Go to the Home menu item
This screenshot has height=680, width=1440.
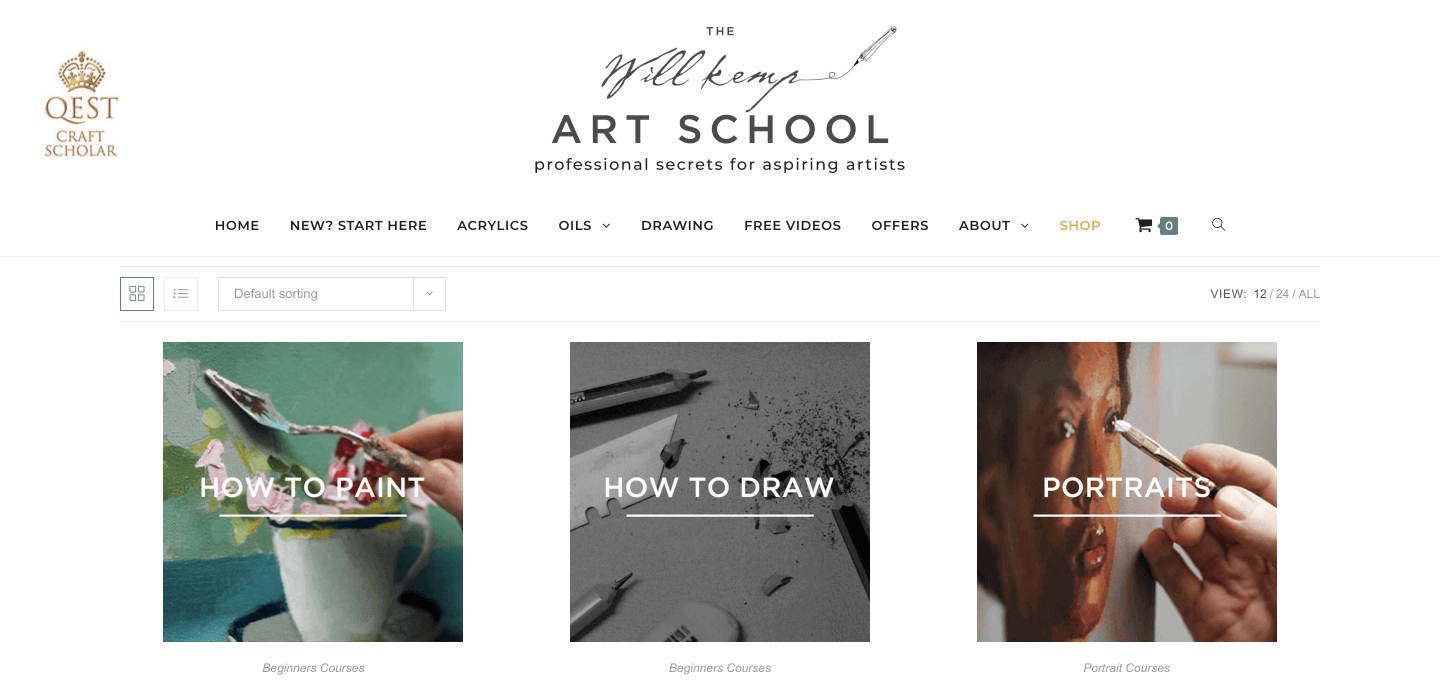pyautogui.click(x=237, y=226)
